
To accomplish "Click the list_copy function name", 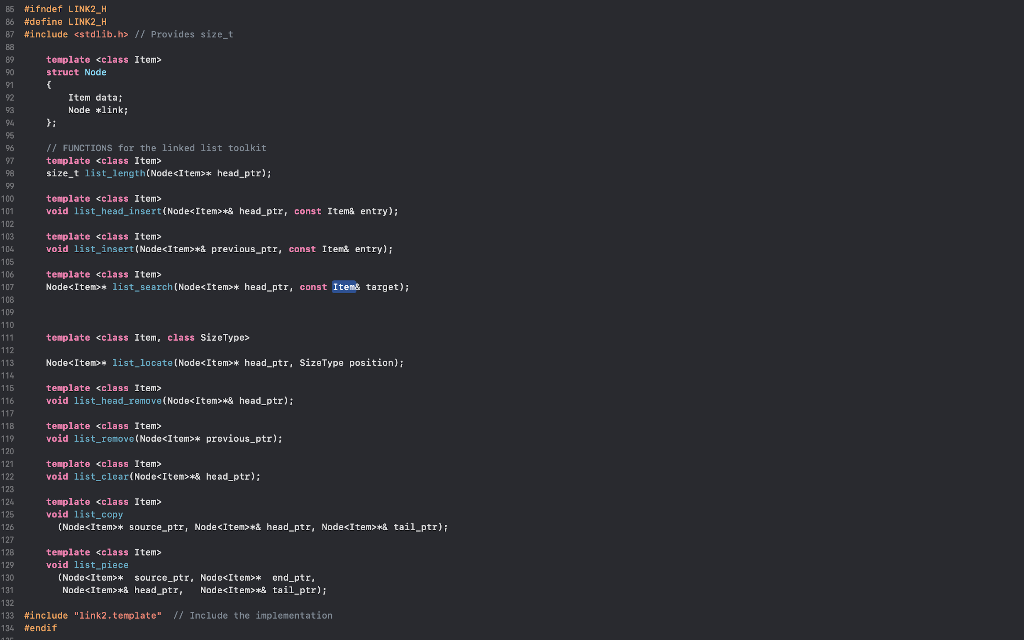I will 98,515.
